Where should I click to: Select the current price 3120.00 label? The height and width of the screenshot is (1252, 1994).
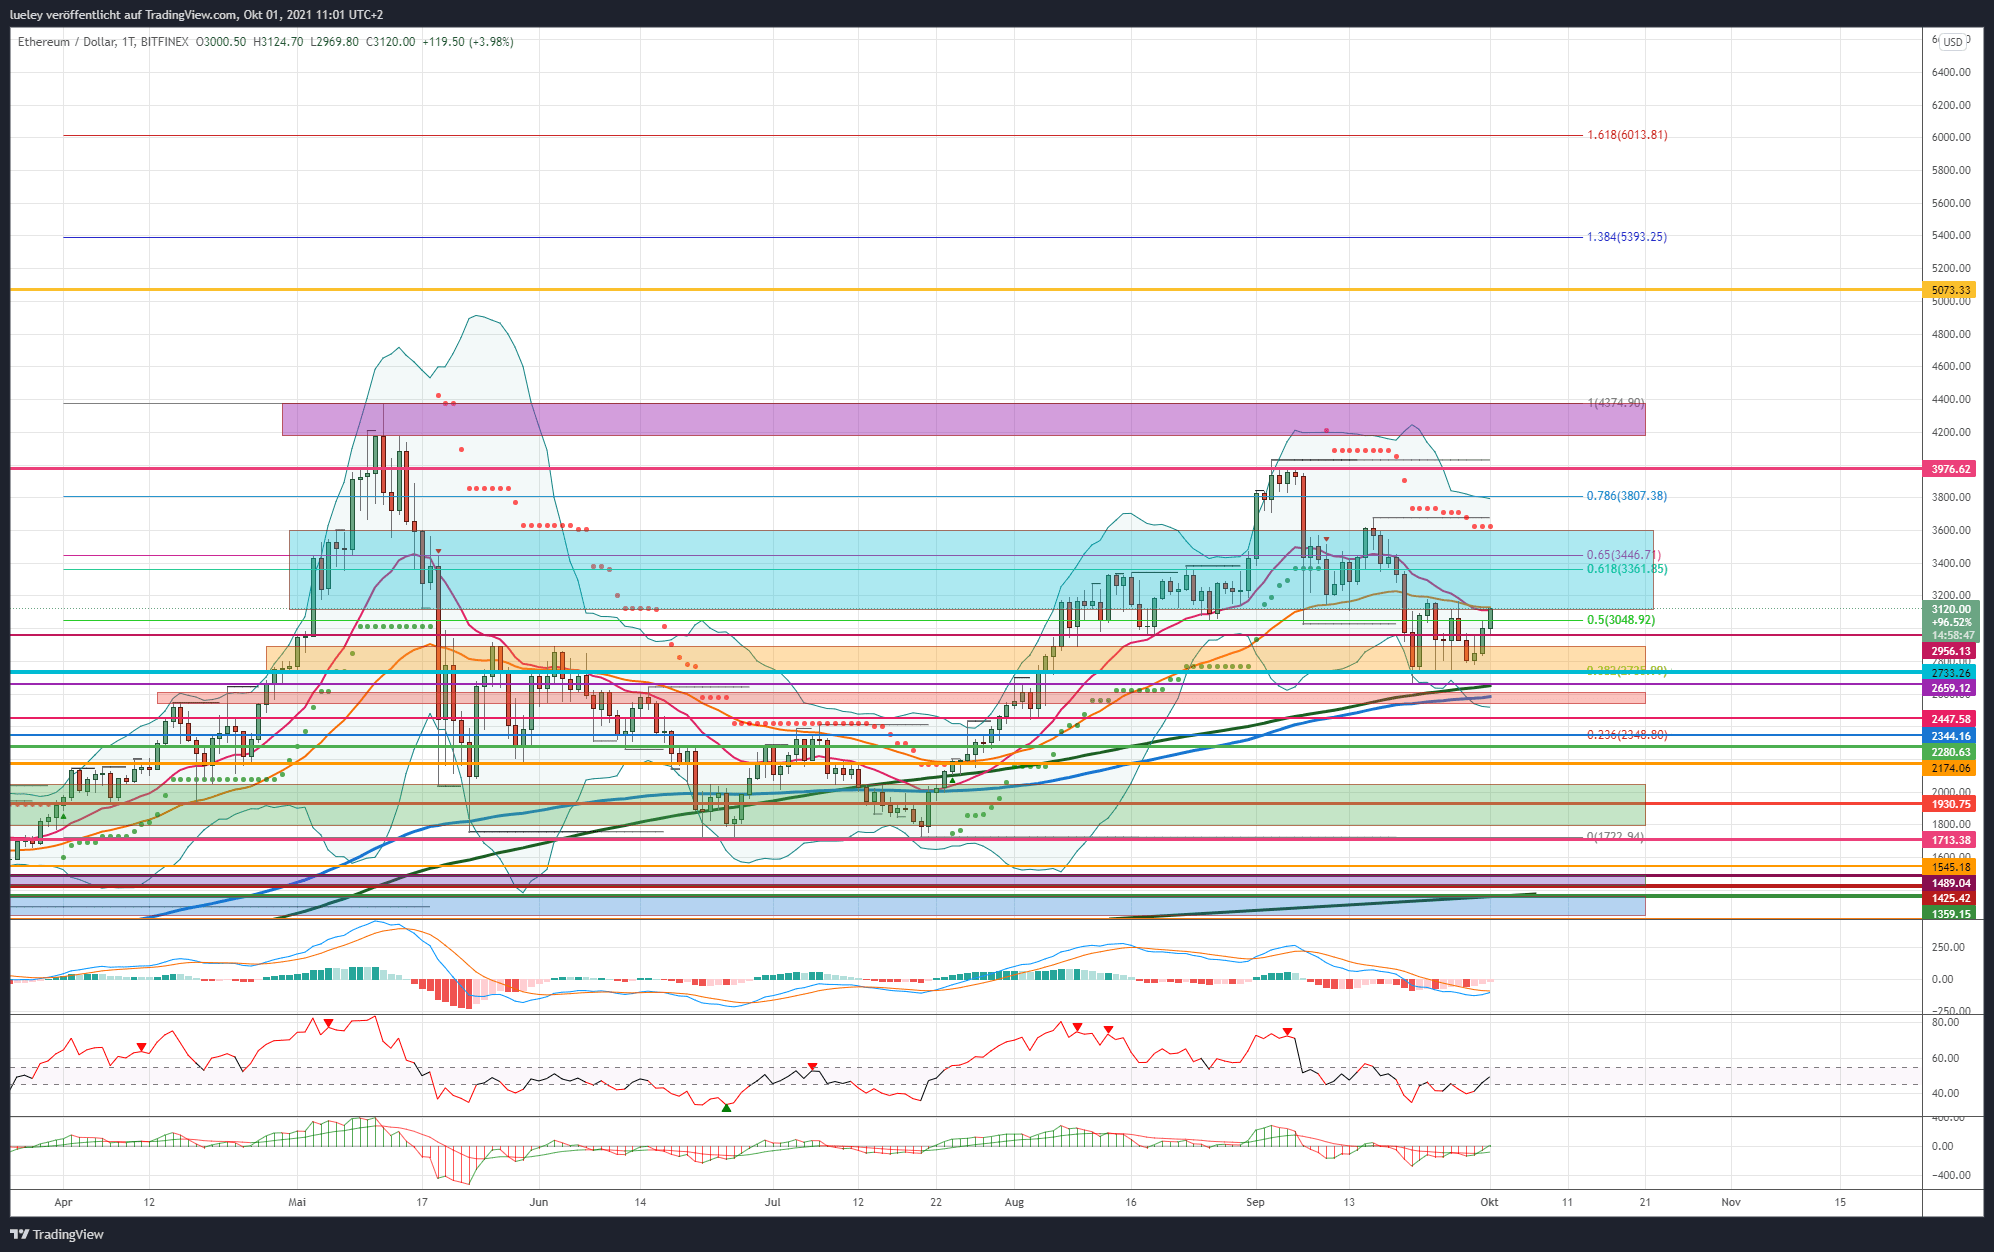pyautogui.click(x=1951, y=609)
